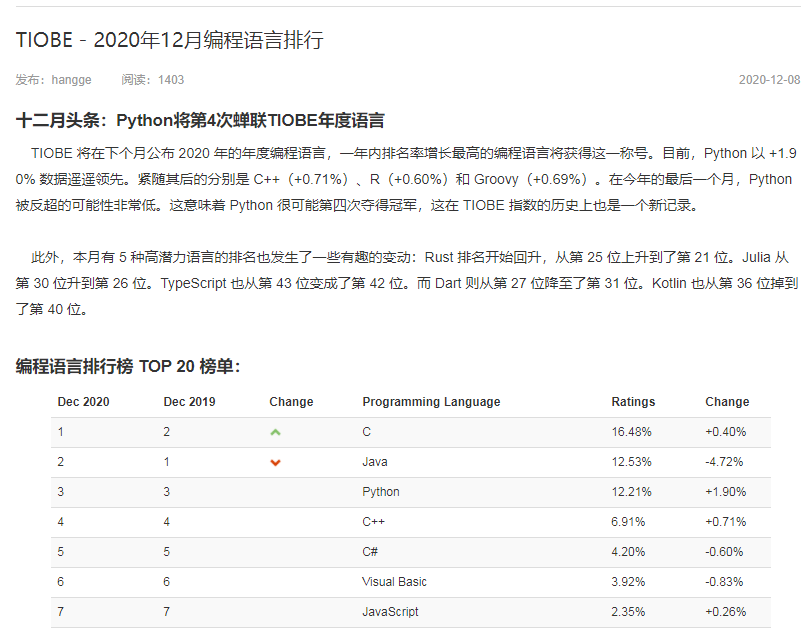Click the change value -4.72%
Image resolution: width=811 pixels, height=633 pixels.
(x=724, y=462)
